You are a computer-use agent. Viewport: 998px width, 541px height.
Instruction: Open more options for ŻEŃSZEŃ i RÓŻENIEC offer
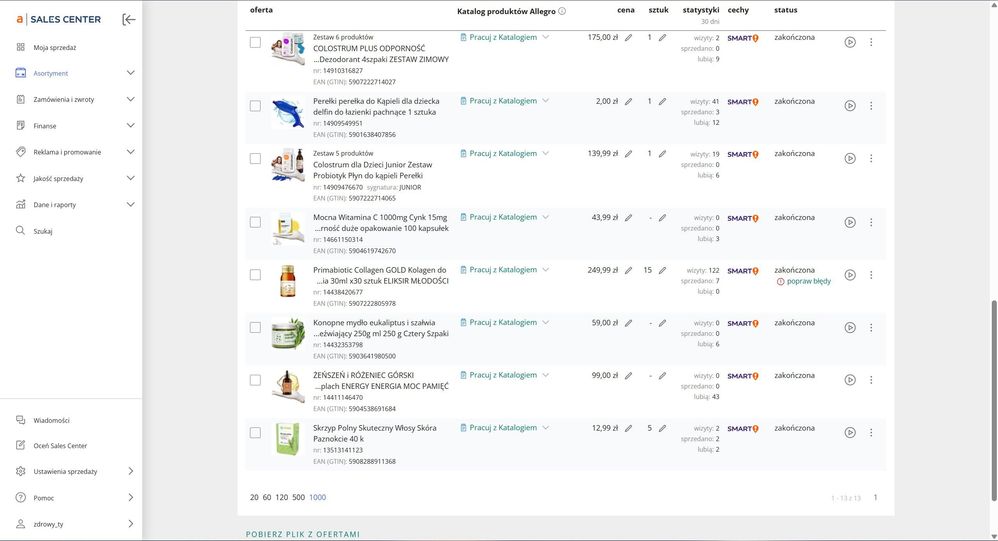(871, 380)
